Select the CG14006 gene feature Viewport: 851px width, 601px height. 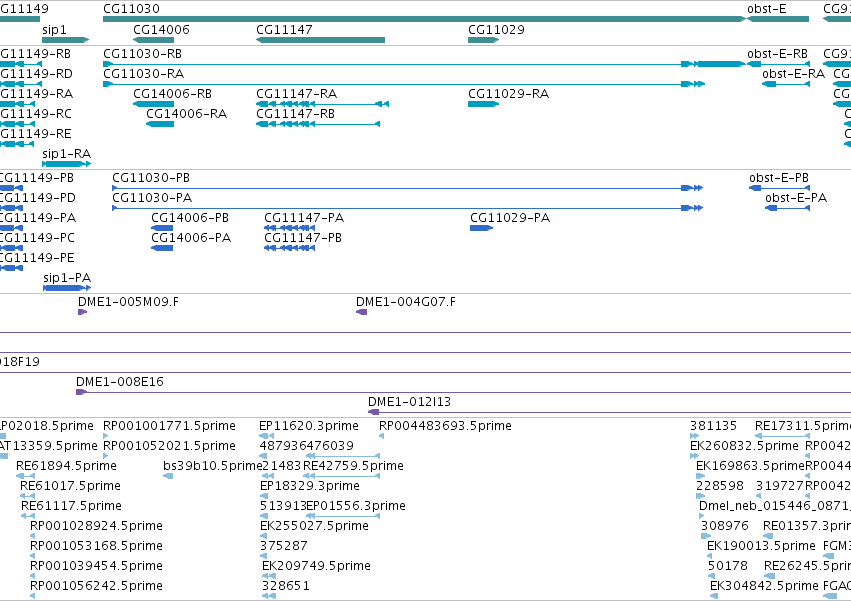coord(154,40)
